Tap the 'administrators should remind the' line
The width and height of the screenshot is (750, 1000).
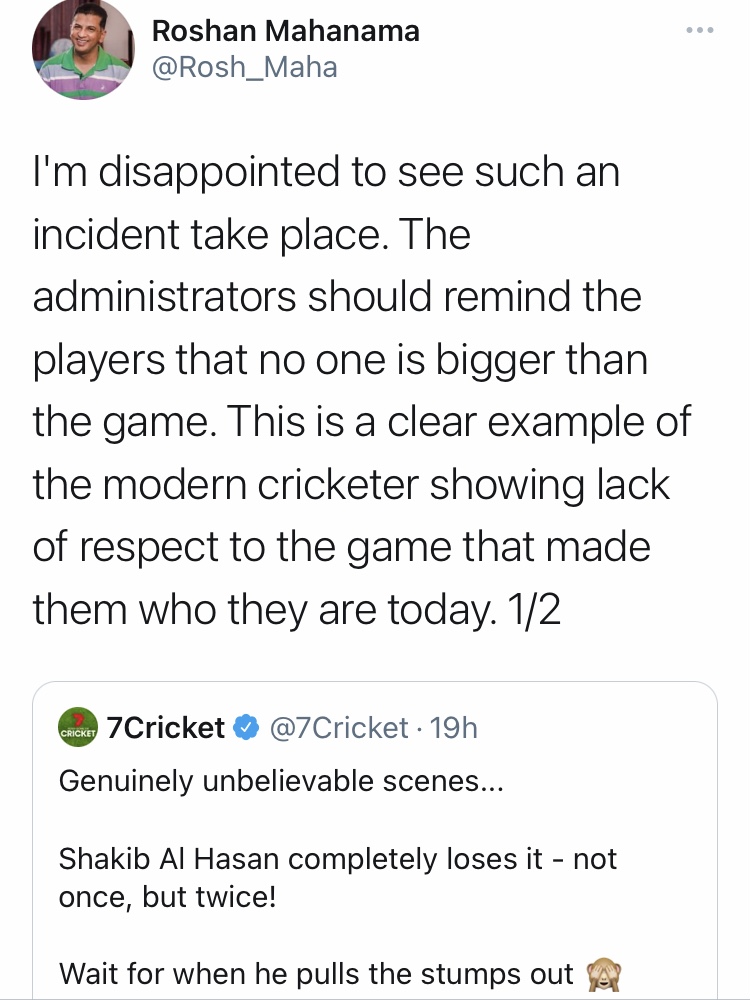click(337, 297)
